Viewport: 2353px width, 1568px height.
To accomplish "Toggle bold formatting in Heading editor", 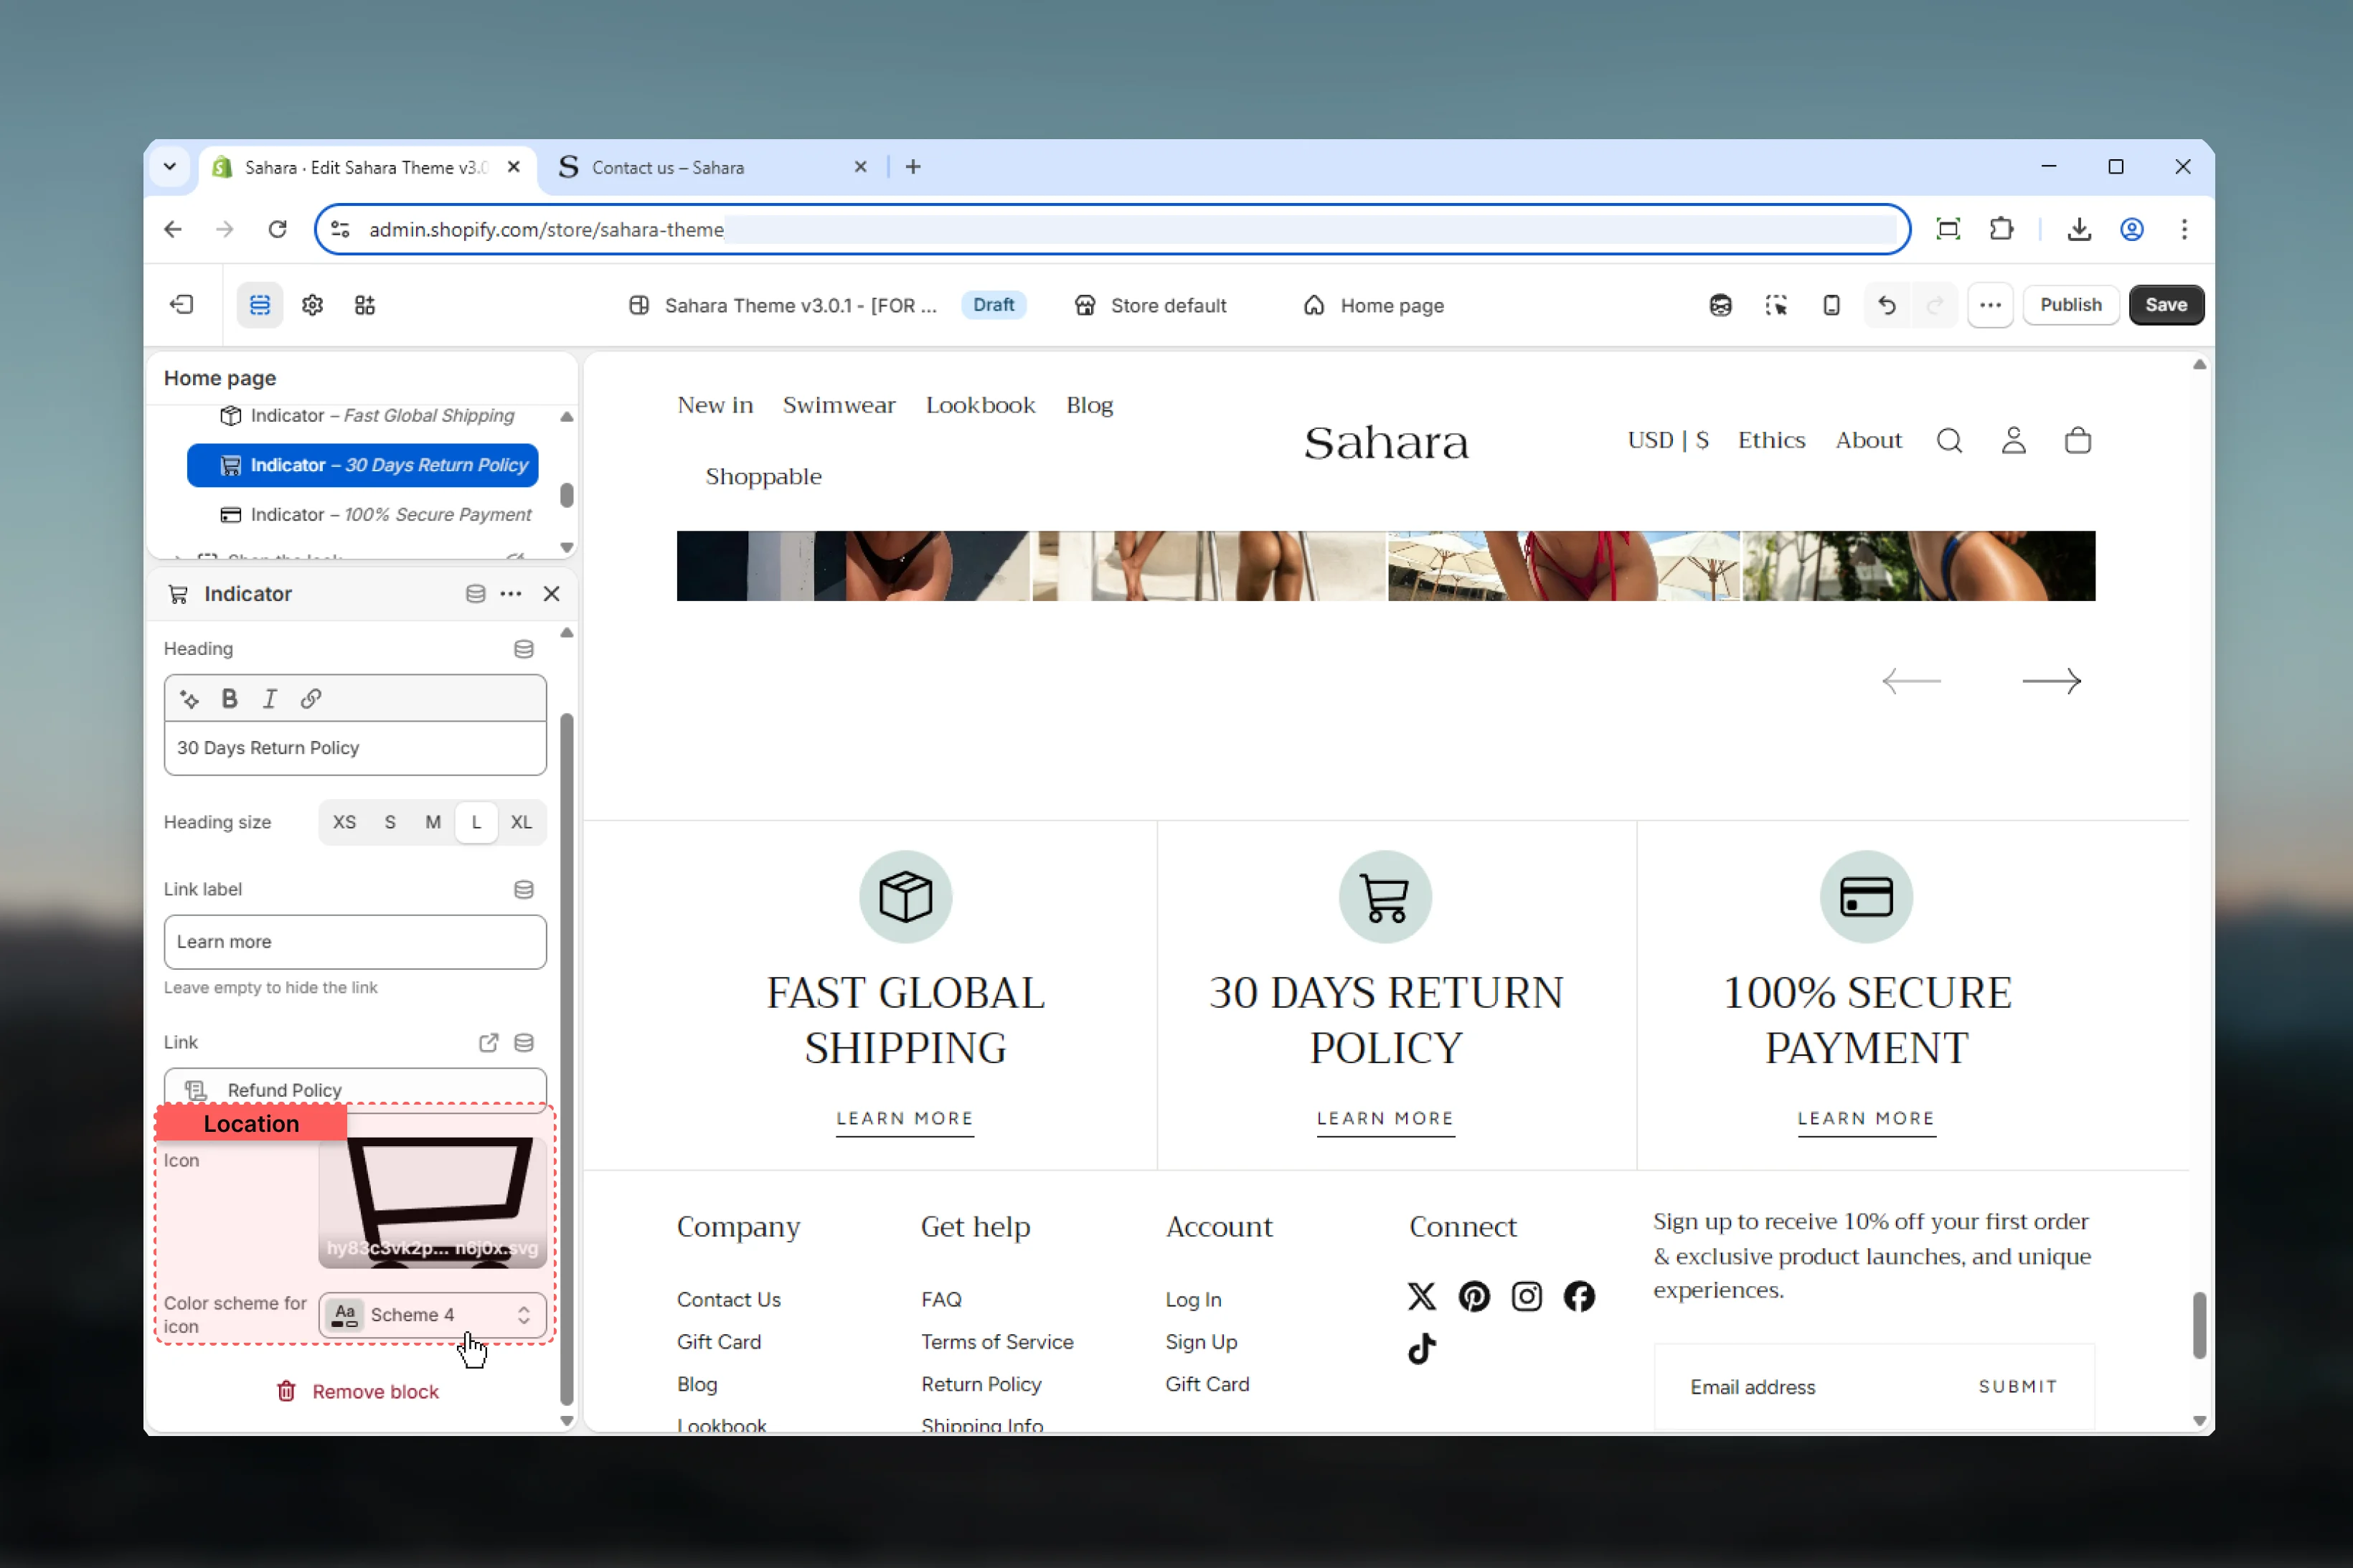I will click(x=229, y=699).
